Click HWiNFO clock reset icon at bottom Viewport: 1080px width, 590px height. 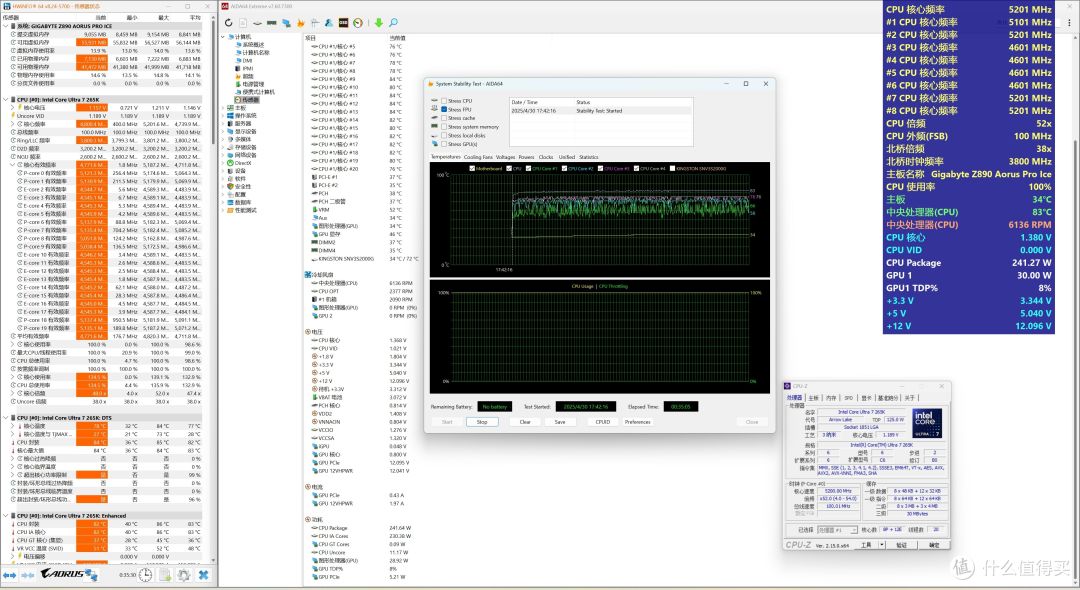pos(145,574)
